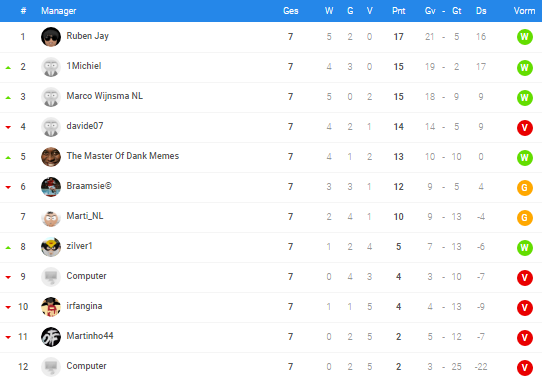Click Ruben Jay's sunglasses avatar

pyautogui.click(x=51, y=37)
